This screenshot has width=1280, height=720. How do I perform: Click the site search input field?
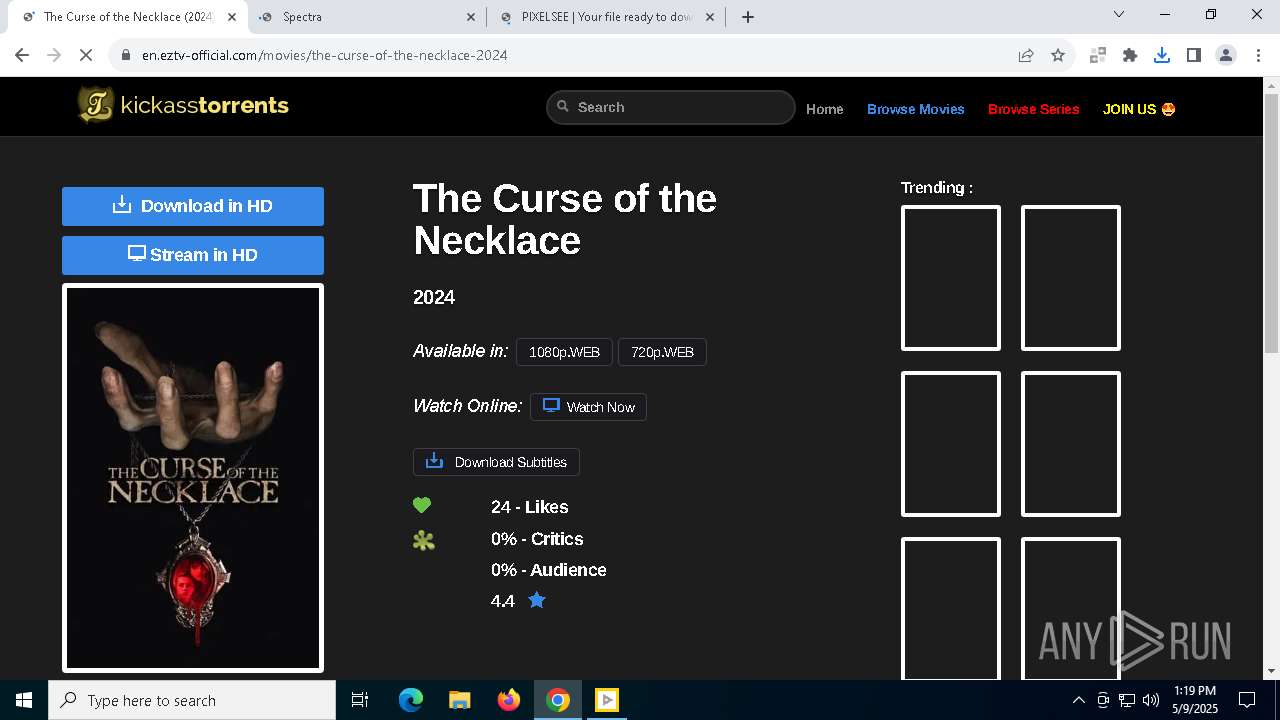coord(671,107)
